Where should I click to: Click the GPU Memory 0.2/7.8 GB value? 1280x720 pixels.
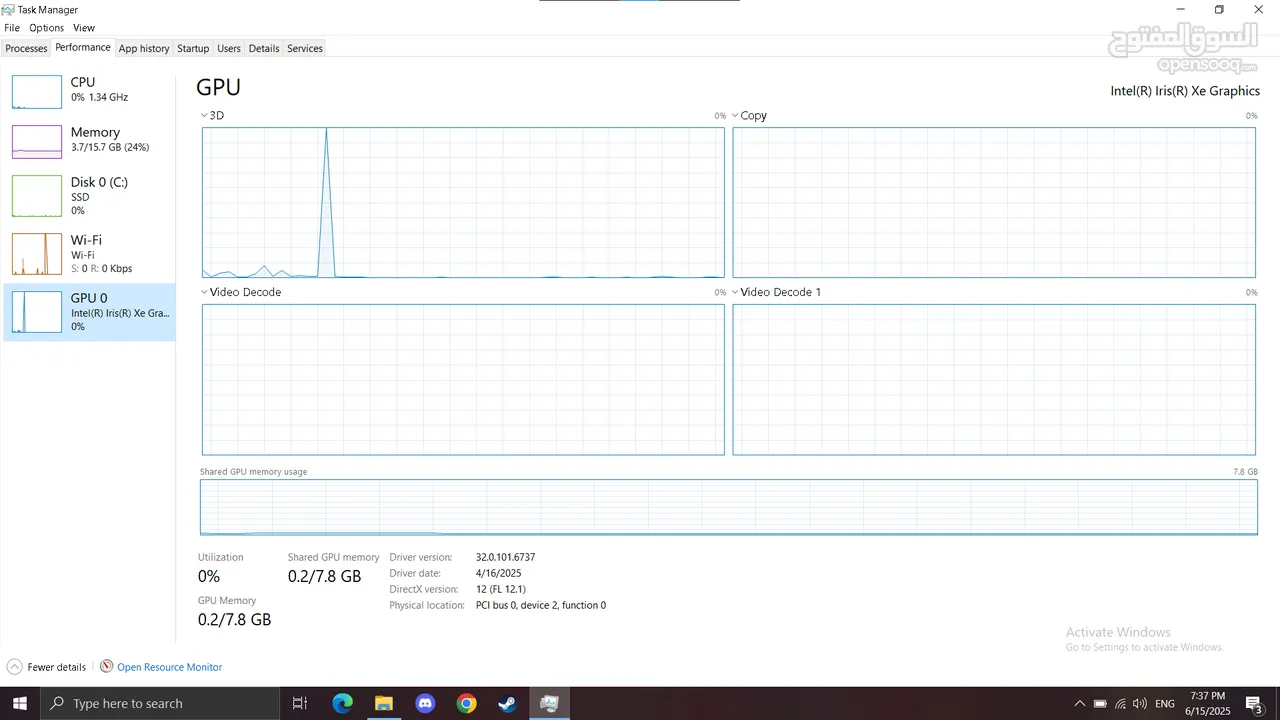(x=234, y=619)
